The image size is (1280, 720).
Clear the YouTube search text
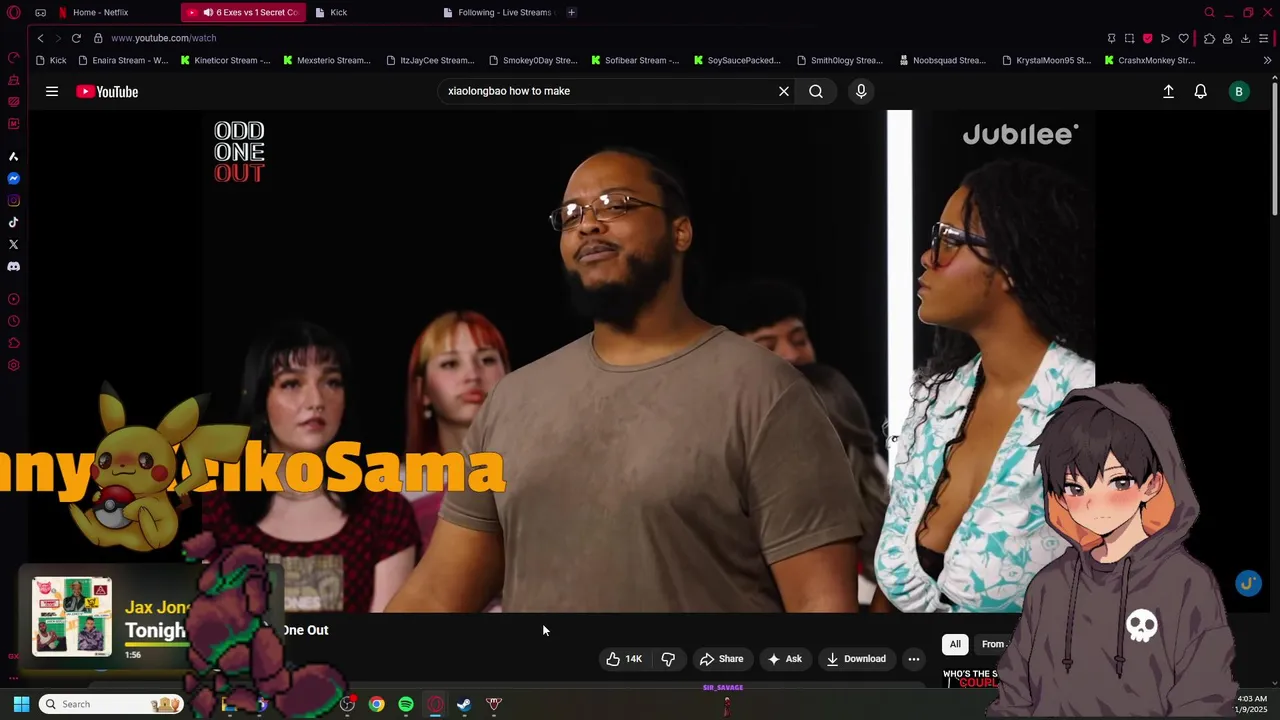pos(784,91)
